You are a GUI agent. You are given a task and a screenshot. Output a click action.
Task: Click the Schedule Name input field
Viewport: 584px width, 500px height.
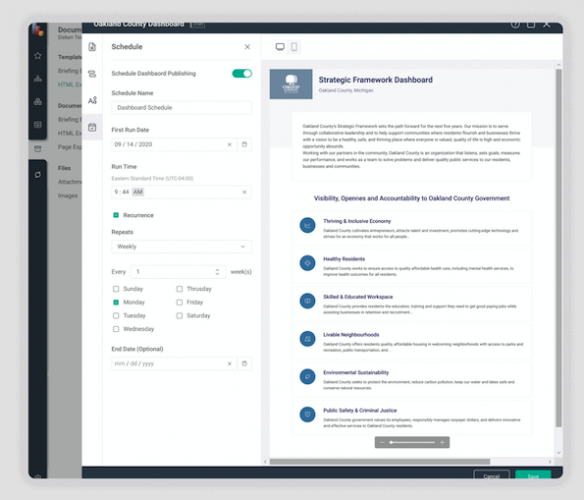click(181, 108)
